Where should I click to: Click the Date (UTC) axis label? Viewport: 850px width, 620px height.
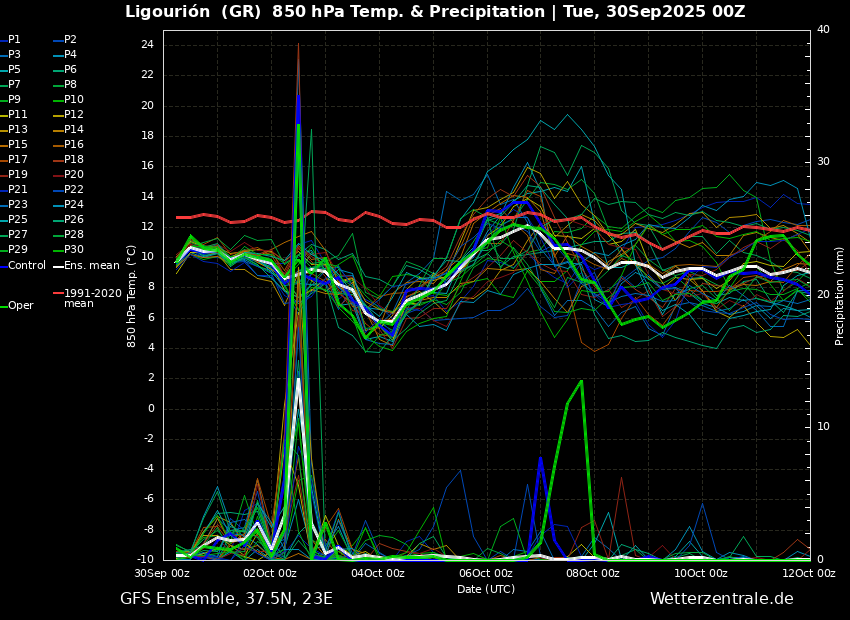pos(486,590)
